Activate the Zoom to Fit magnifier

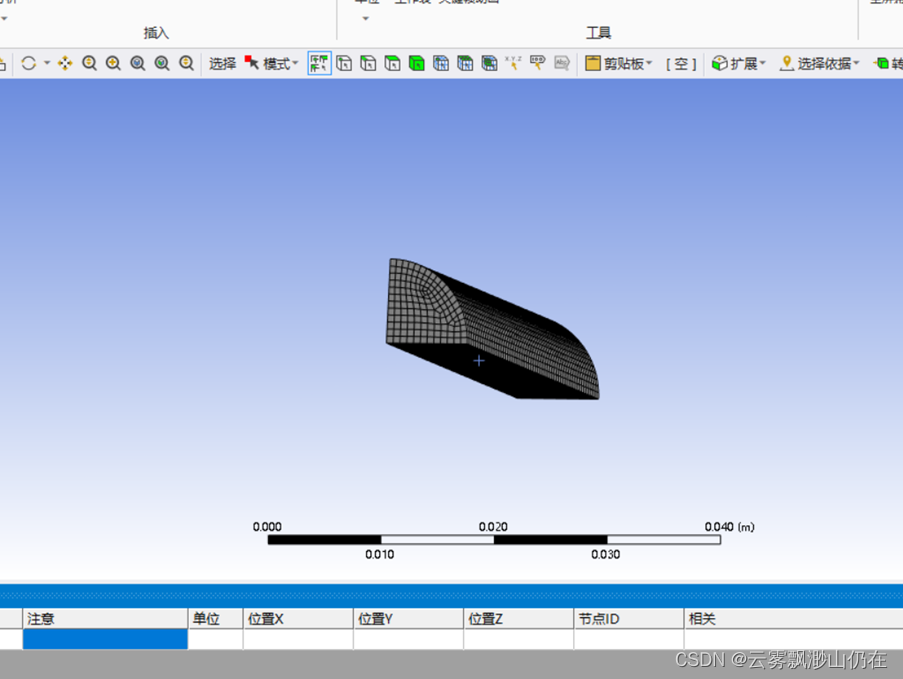(138, 63)
